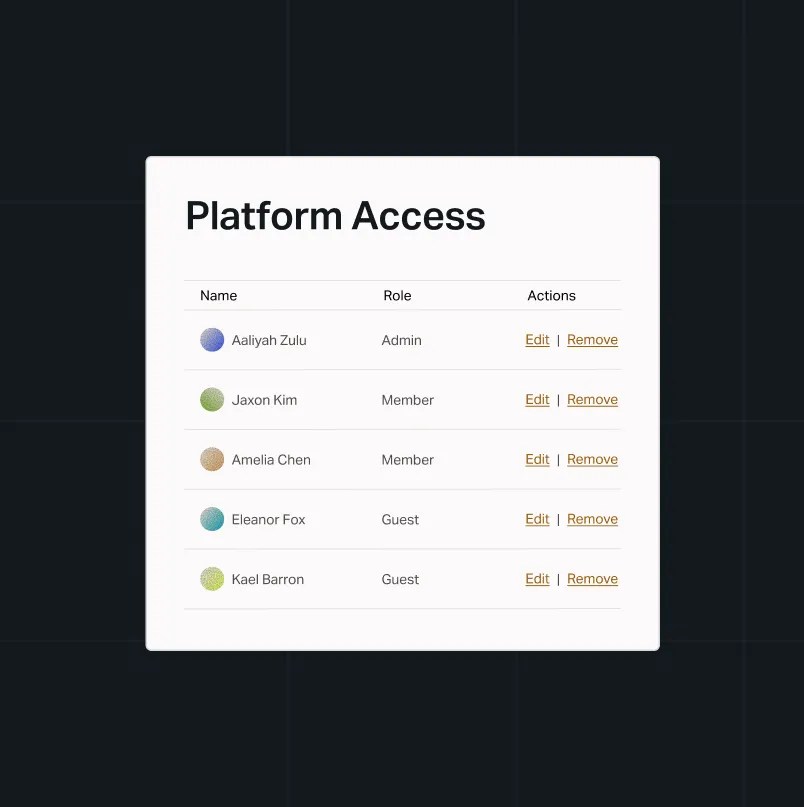Screen dimensions: 804x807
Task: Select the name Aaliyah Zulu
Action: pyautogui.click(x=269, y=340)
